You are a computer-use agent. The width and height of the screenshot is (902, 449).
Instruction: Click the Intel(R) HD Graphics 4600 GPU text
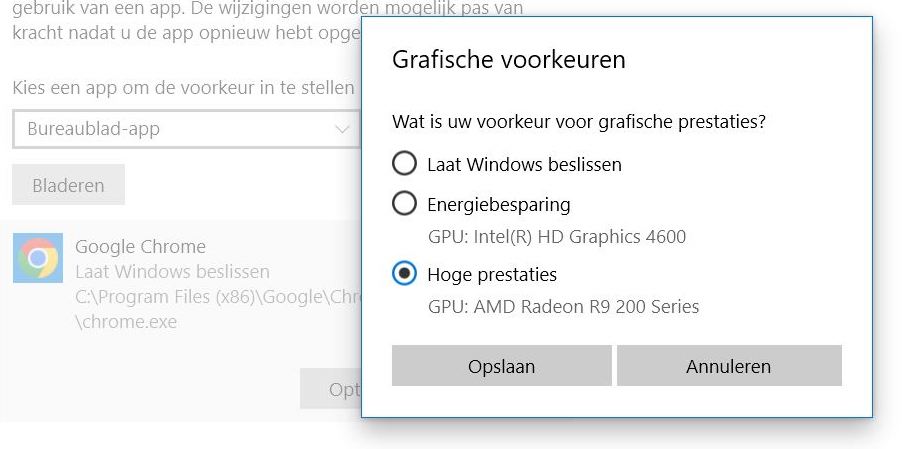click(x=556, y=237)
